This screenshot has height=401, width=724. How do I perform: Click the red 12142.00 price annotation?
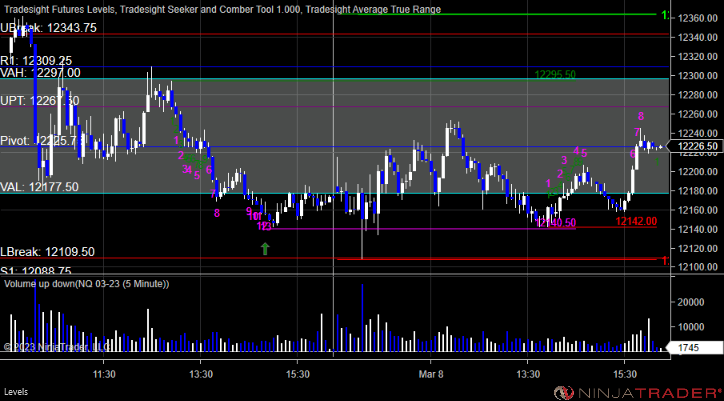[x=636, y=221]
